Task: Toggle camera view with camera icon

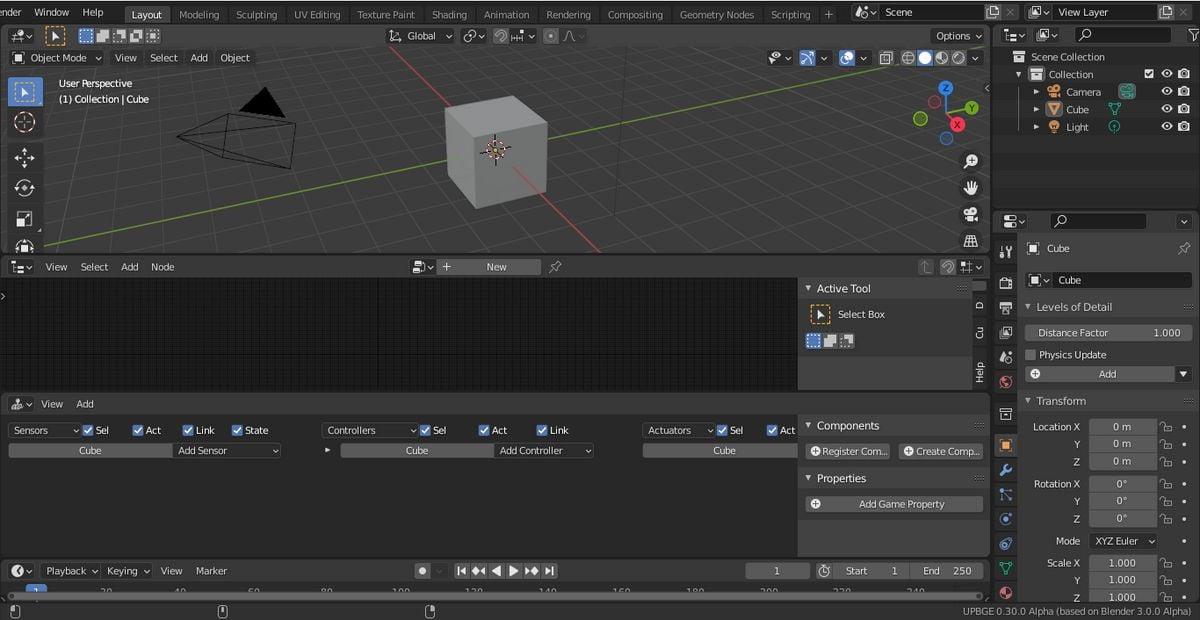Action: click(x=970, y=214)
